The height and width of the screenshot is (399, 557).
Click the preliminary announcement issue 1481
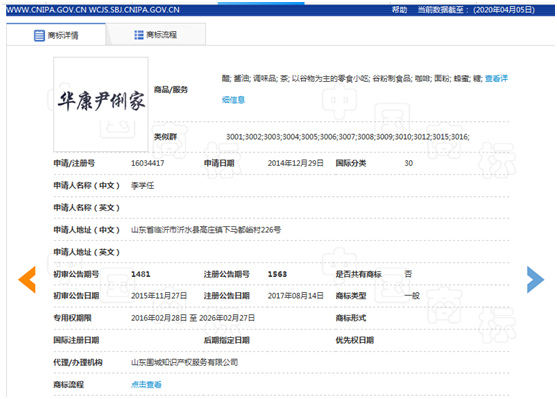[x=141, y=274]
